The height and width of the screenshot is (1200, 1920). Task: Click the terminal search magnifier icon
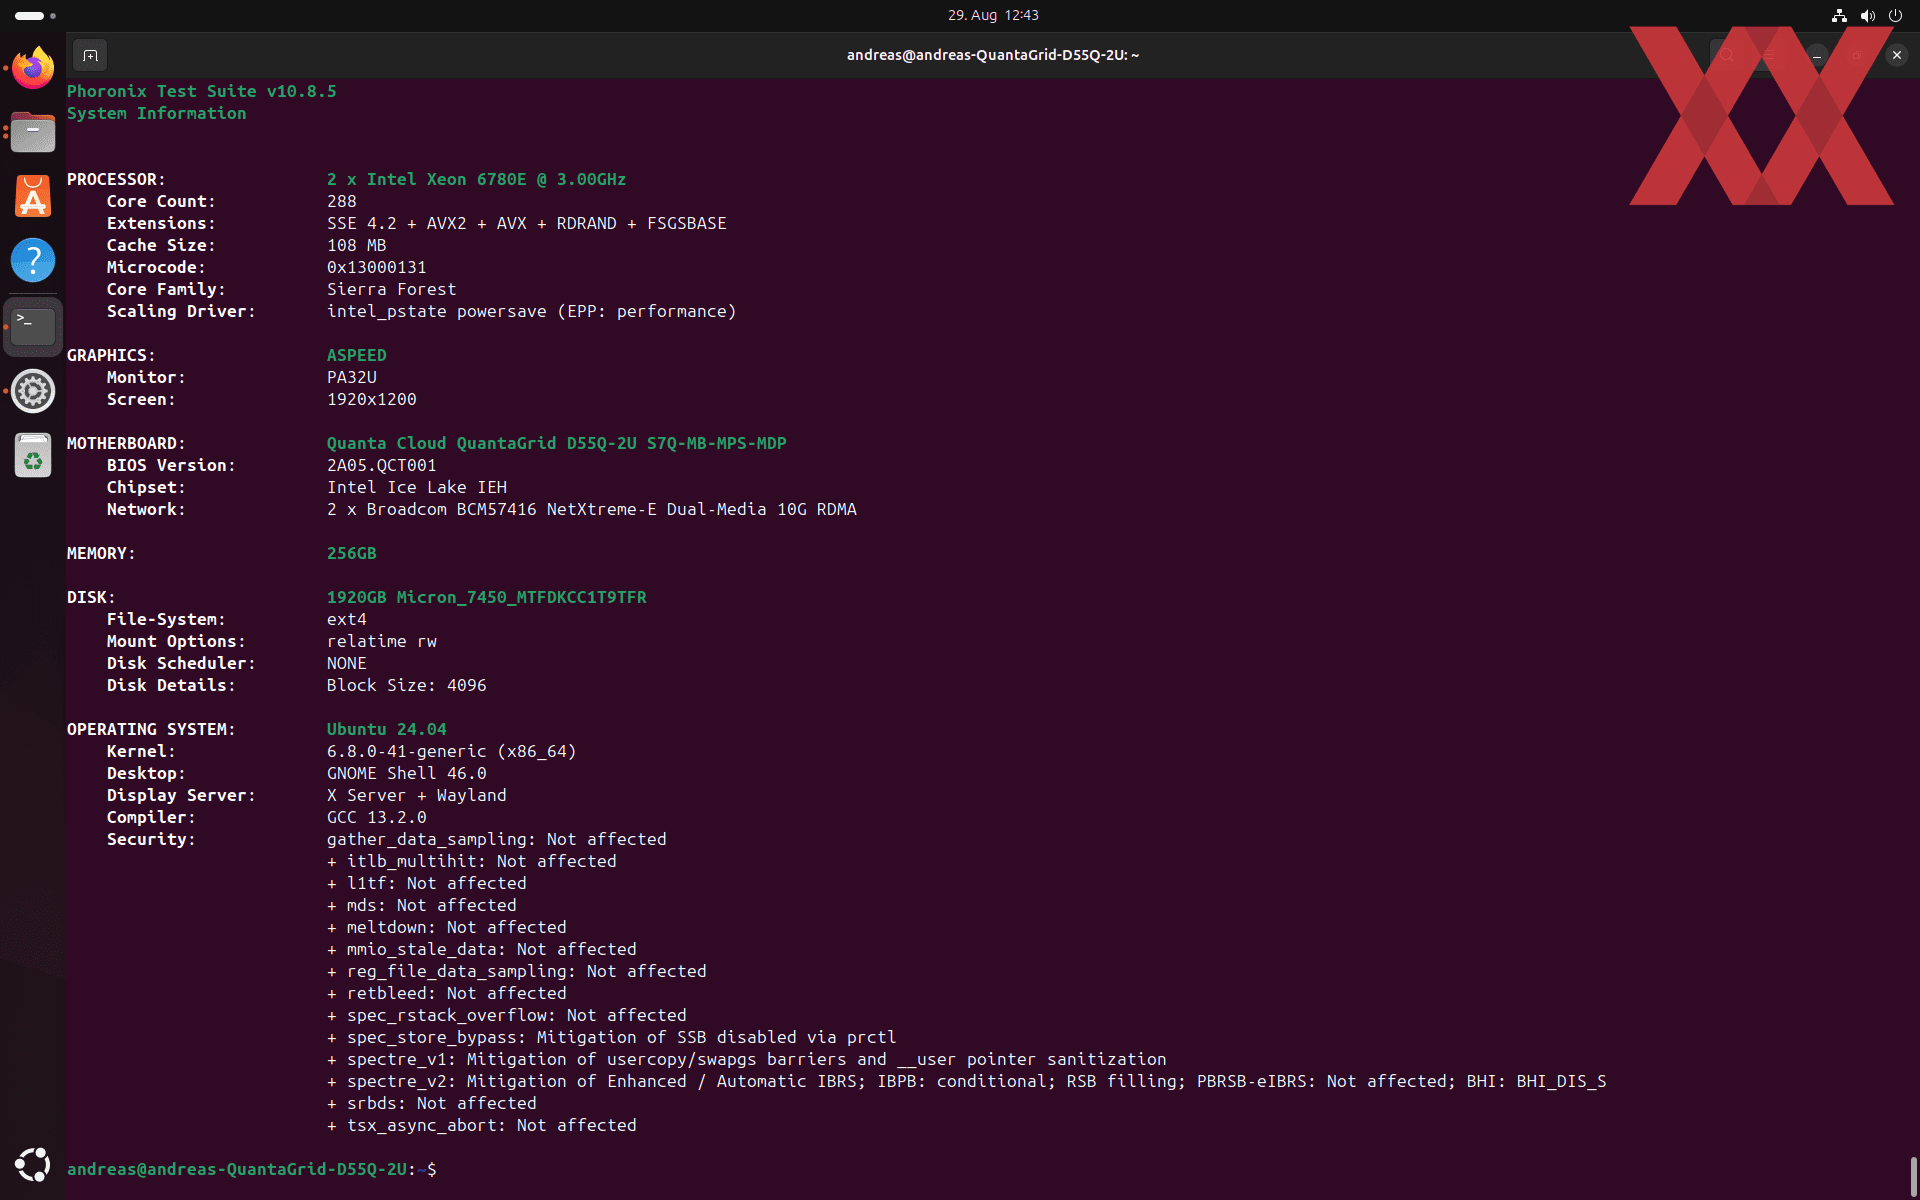(1726, 55)
